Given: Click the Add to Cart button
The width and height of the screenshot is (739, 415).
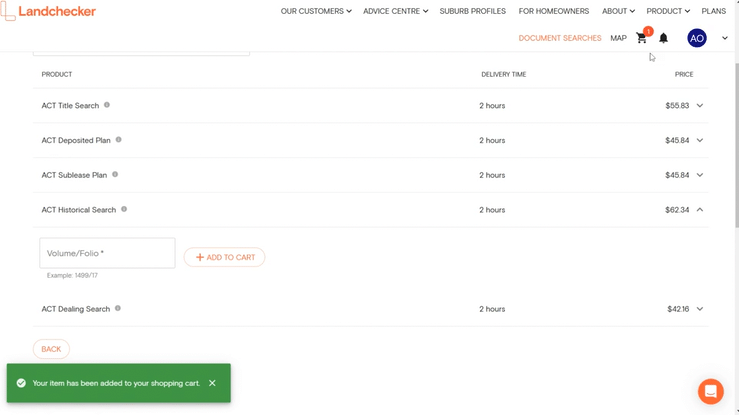Looking at the screenshot, I should pos(224,257).
